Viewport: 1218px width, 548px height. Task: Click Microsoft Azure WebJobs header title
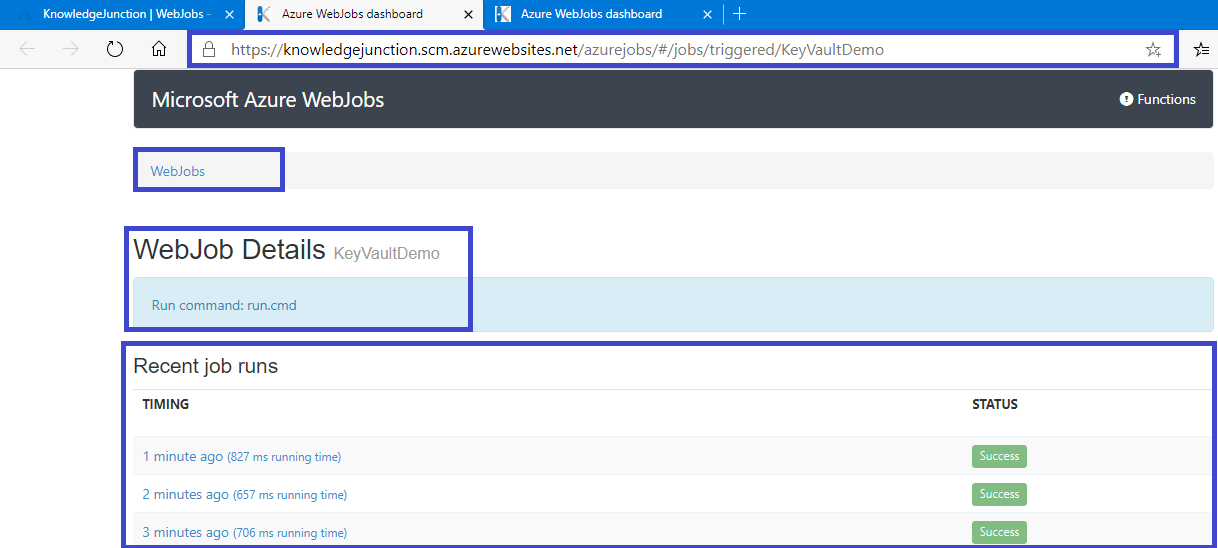coord(268,99)
